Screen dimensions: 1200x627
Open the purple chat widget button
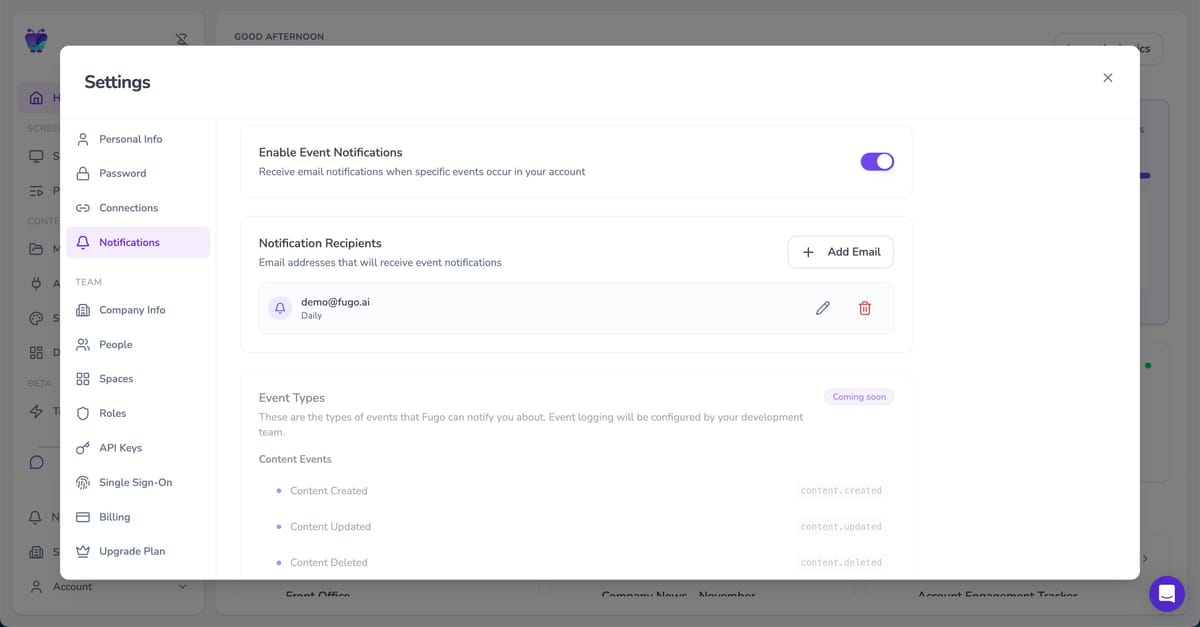click(x=1166, y=594)
